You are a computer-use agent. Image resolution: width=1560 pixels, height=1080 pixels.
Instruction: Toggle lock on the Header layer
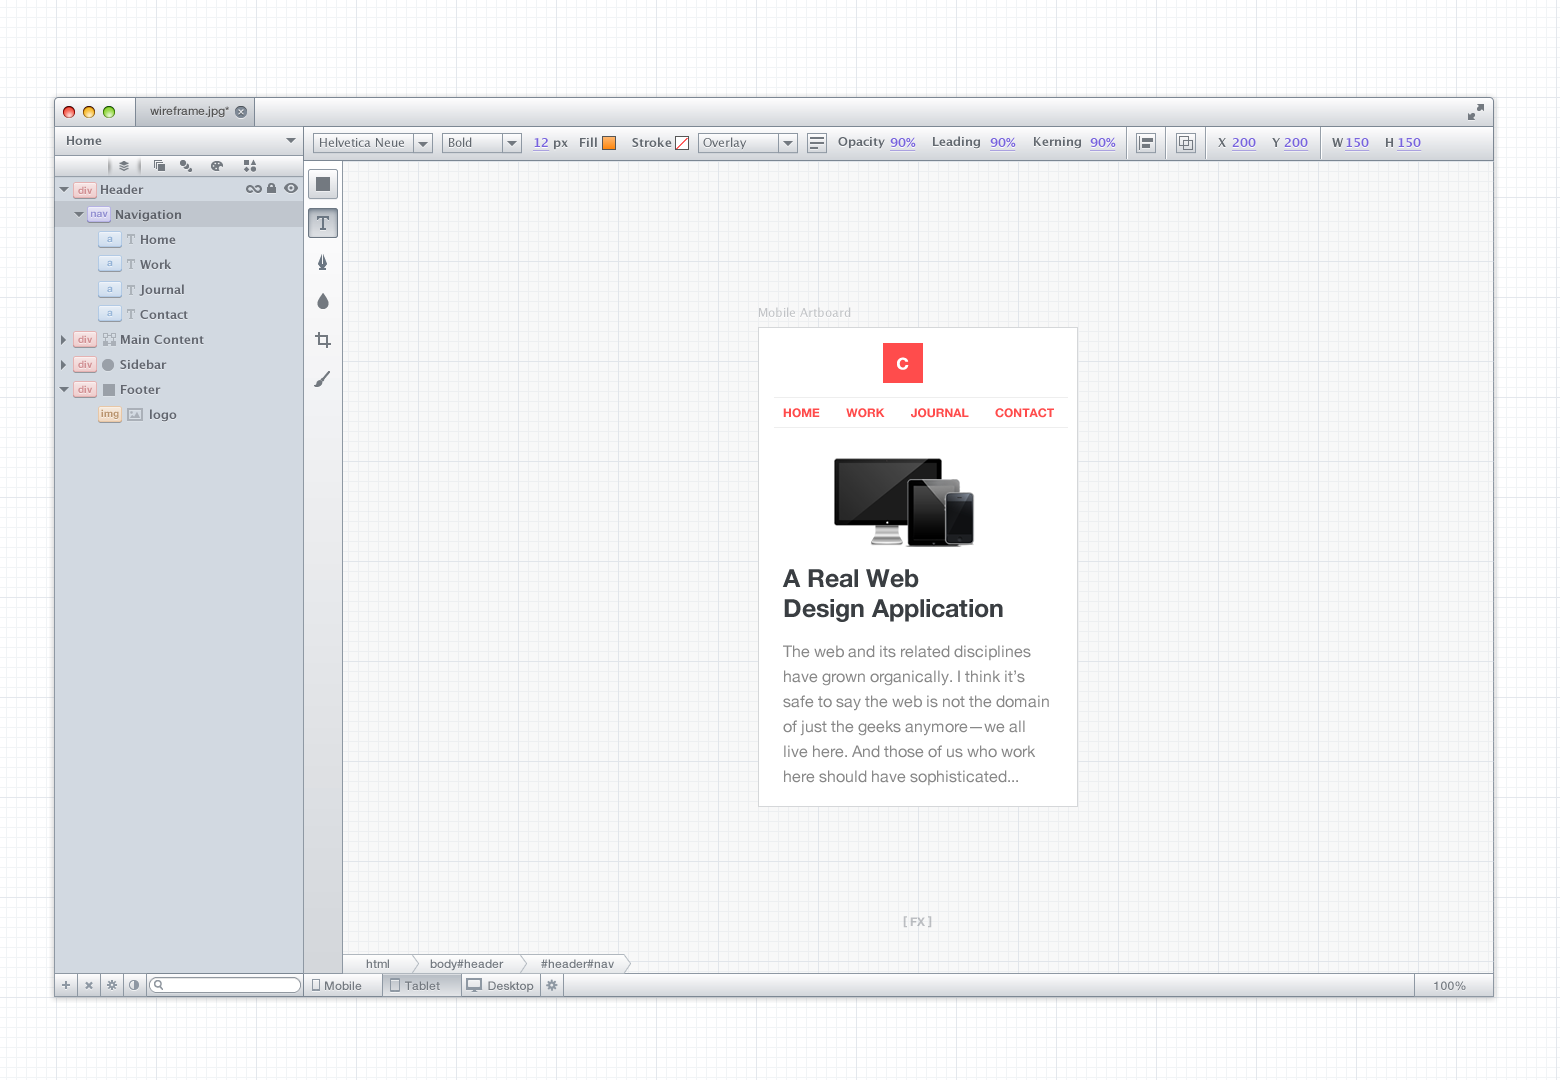coord(271,188)
